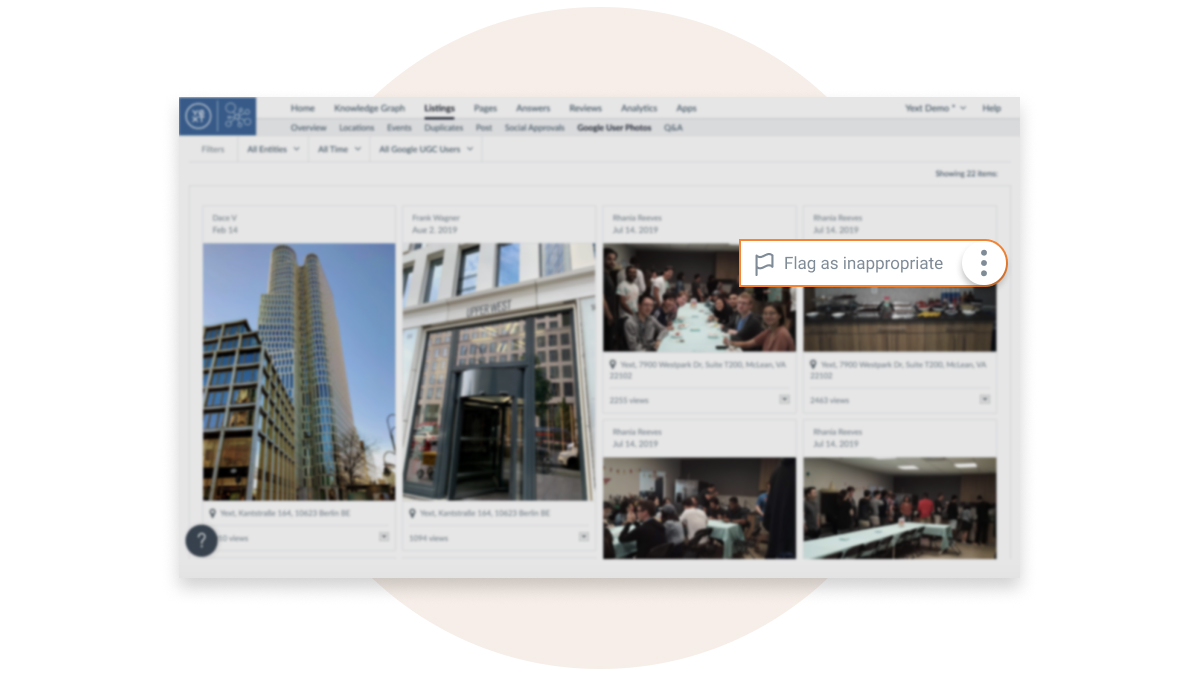This screenshot has width=1200, height=675.
Task: Go to the Home tab
Action: (x=302, y=108)
